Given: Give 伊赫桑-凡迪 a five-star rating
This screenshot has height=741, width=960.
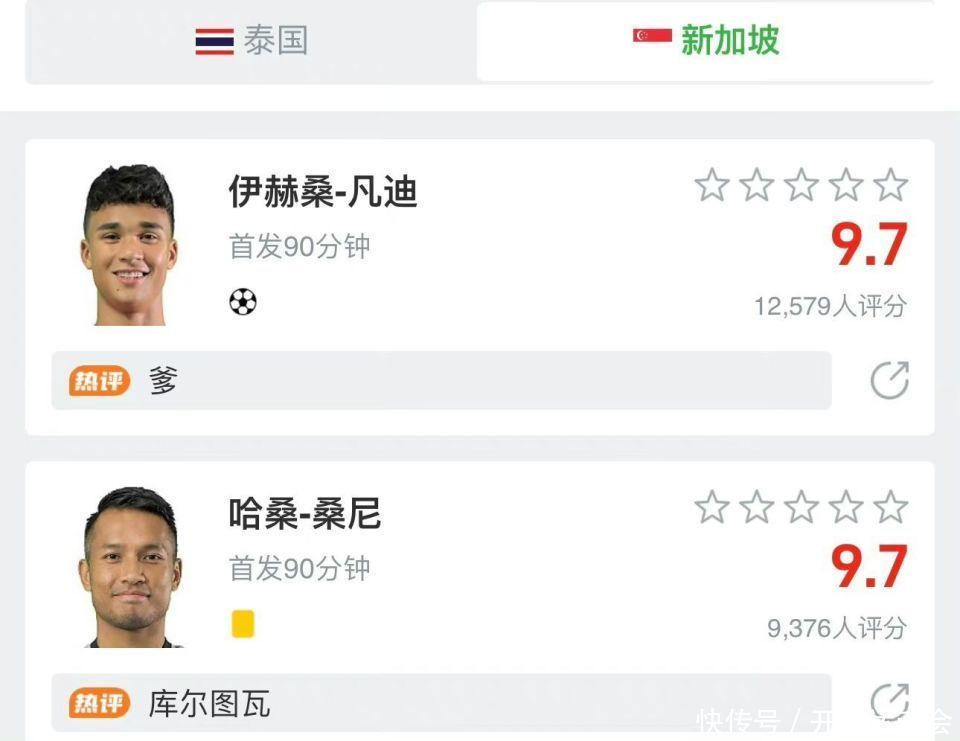Looking at the screenshot, I should [889, 185].
